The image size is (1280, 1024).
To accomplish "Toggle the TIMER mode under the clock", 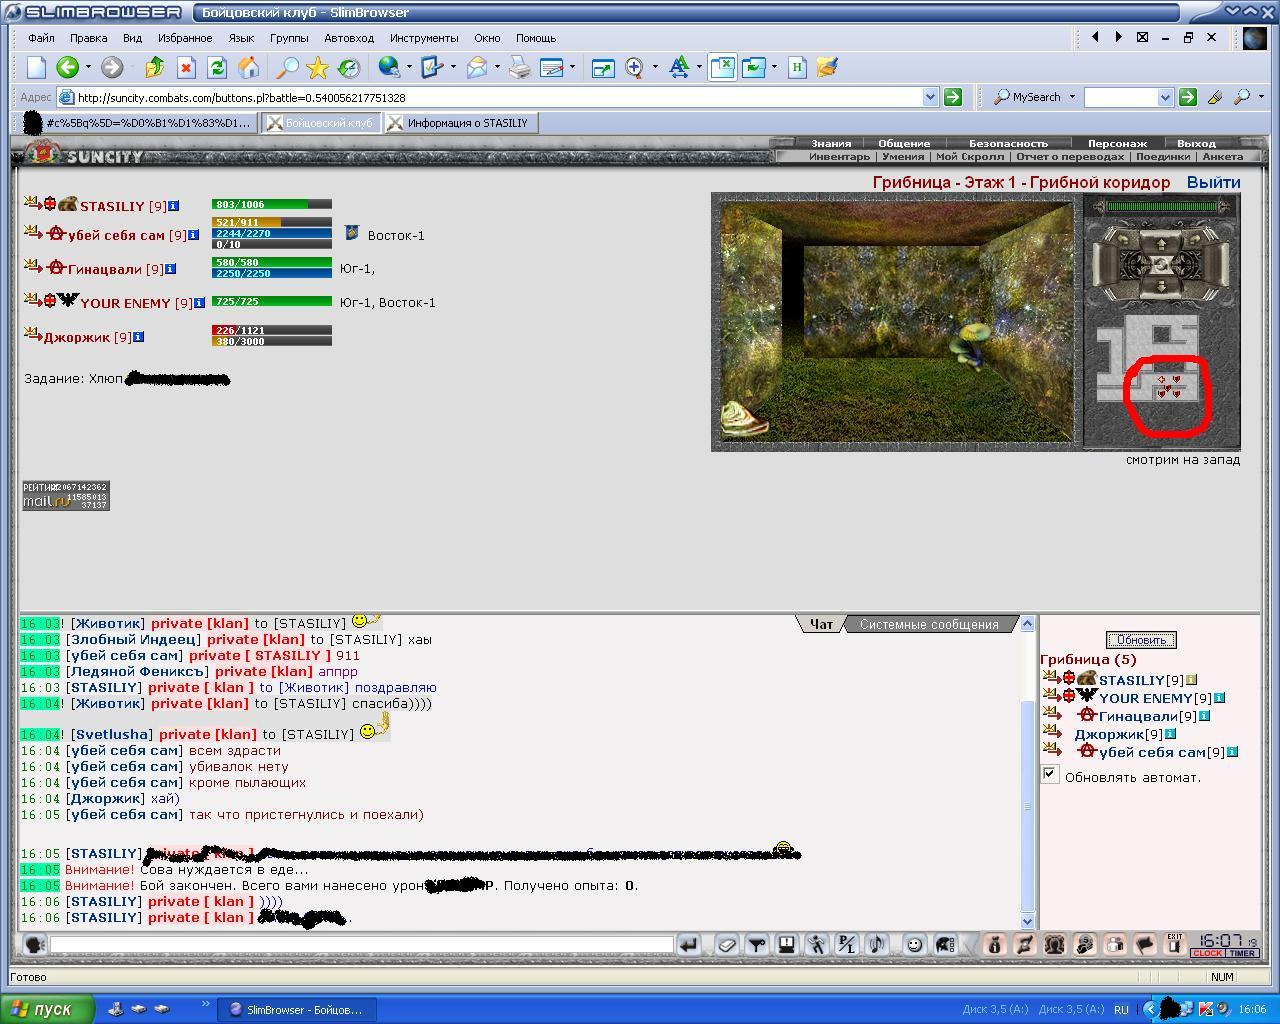I will point(1242,953).
